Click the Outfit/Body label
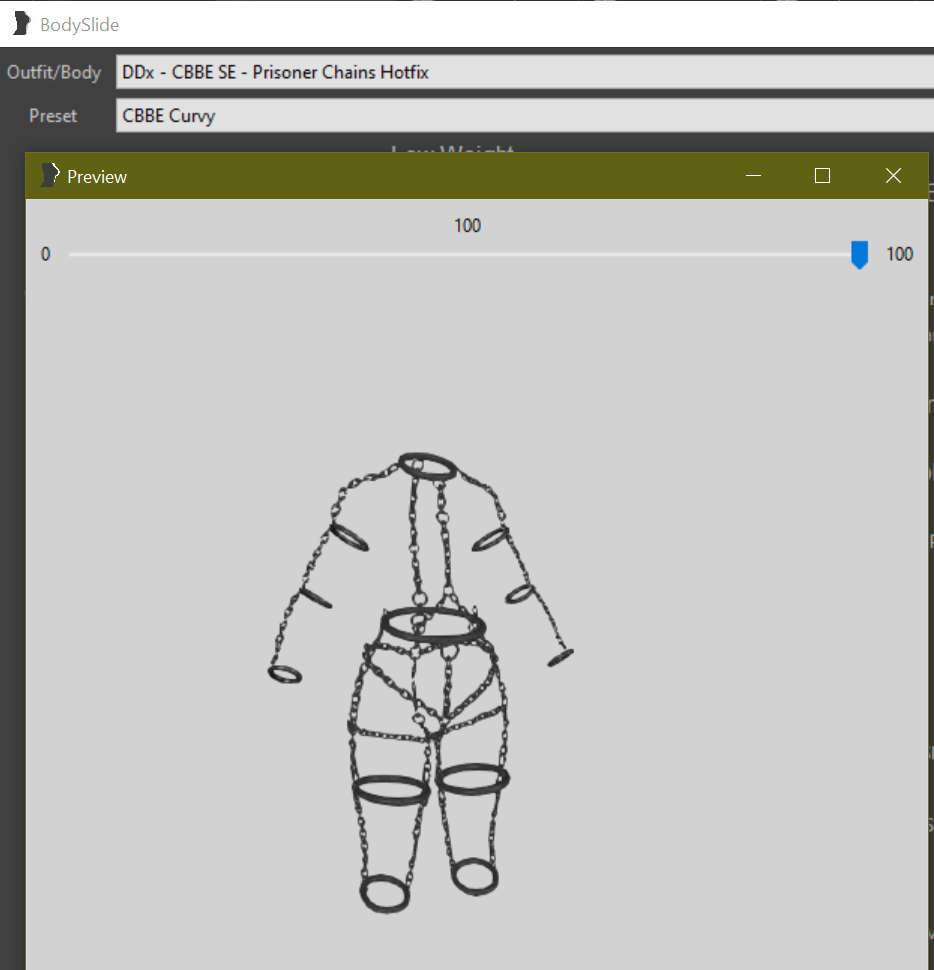Image resolution: width=934 pixels, height=970 pixels. 54,72
